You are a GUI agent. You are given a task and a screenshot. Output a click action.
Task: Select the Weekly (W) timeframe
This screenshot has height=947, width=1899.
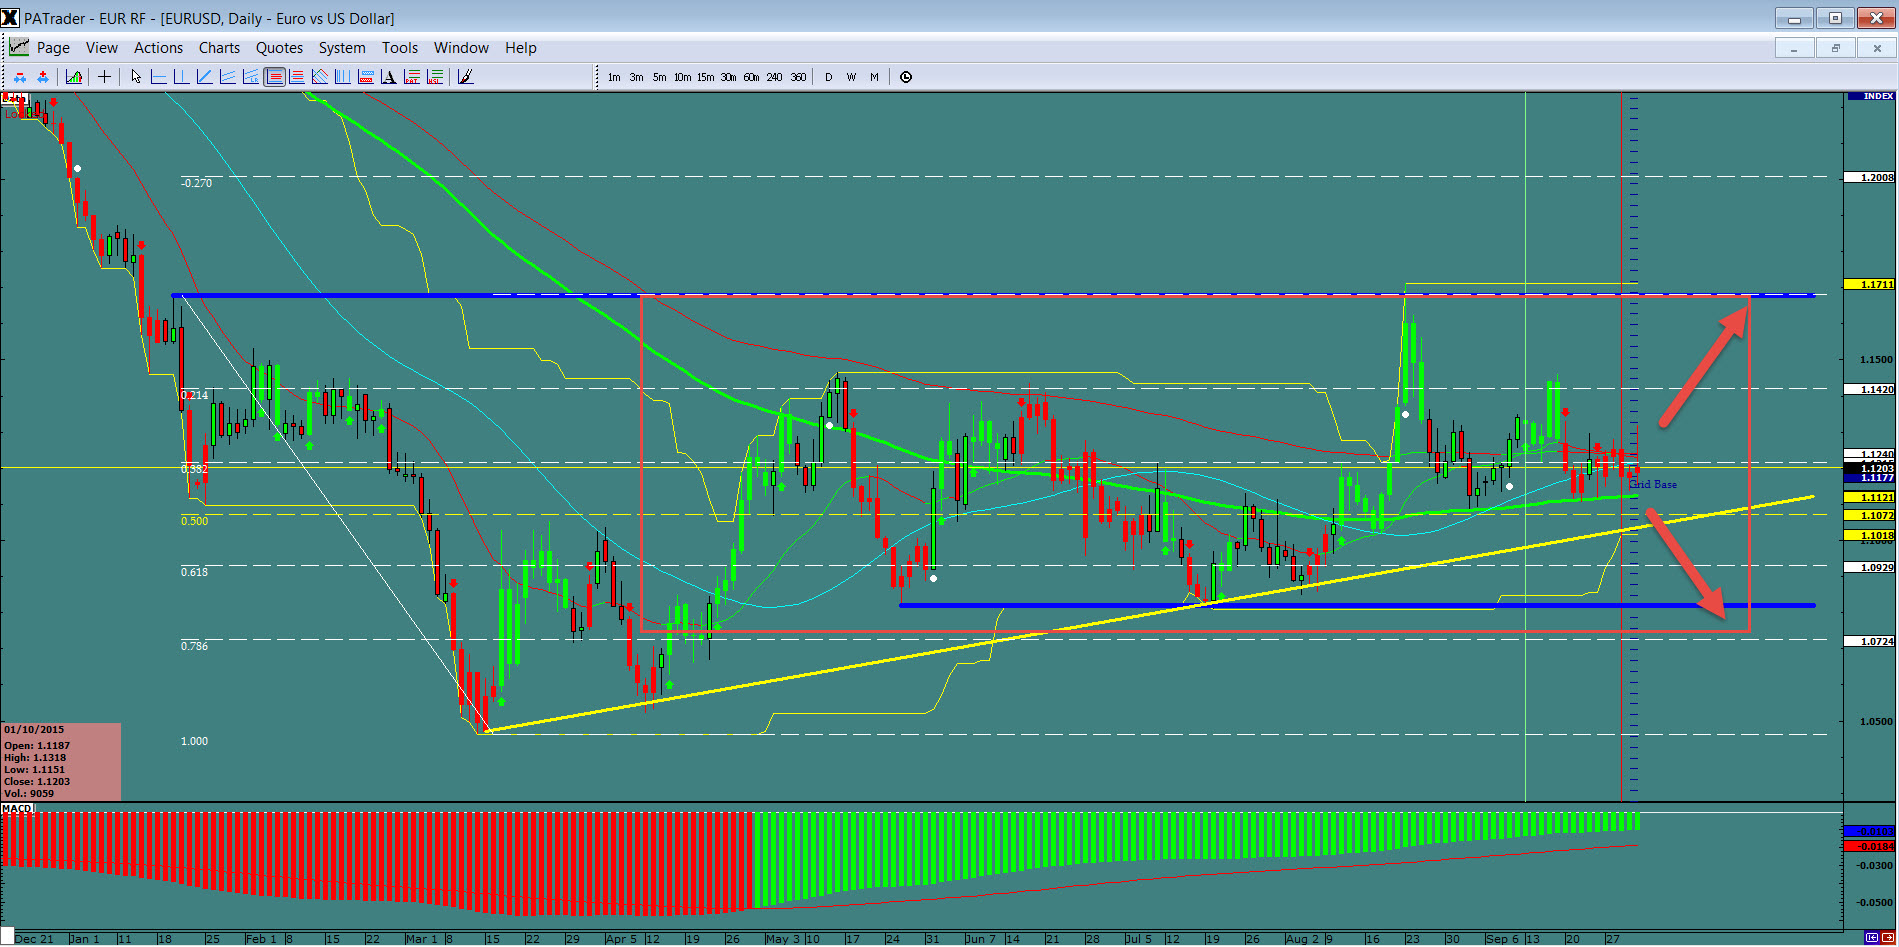851,77
